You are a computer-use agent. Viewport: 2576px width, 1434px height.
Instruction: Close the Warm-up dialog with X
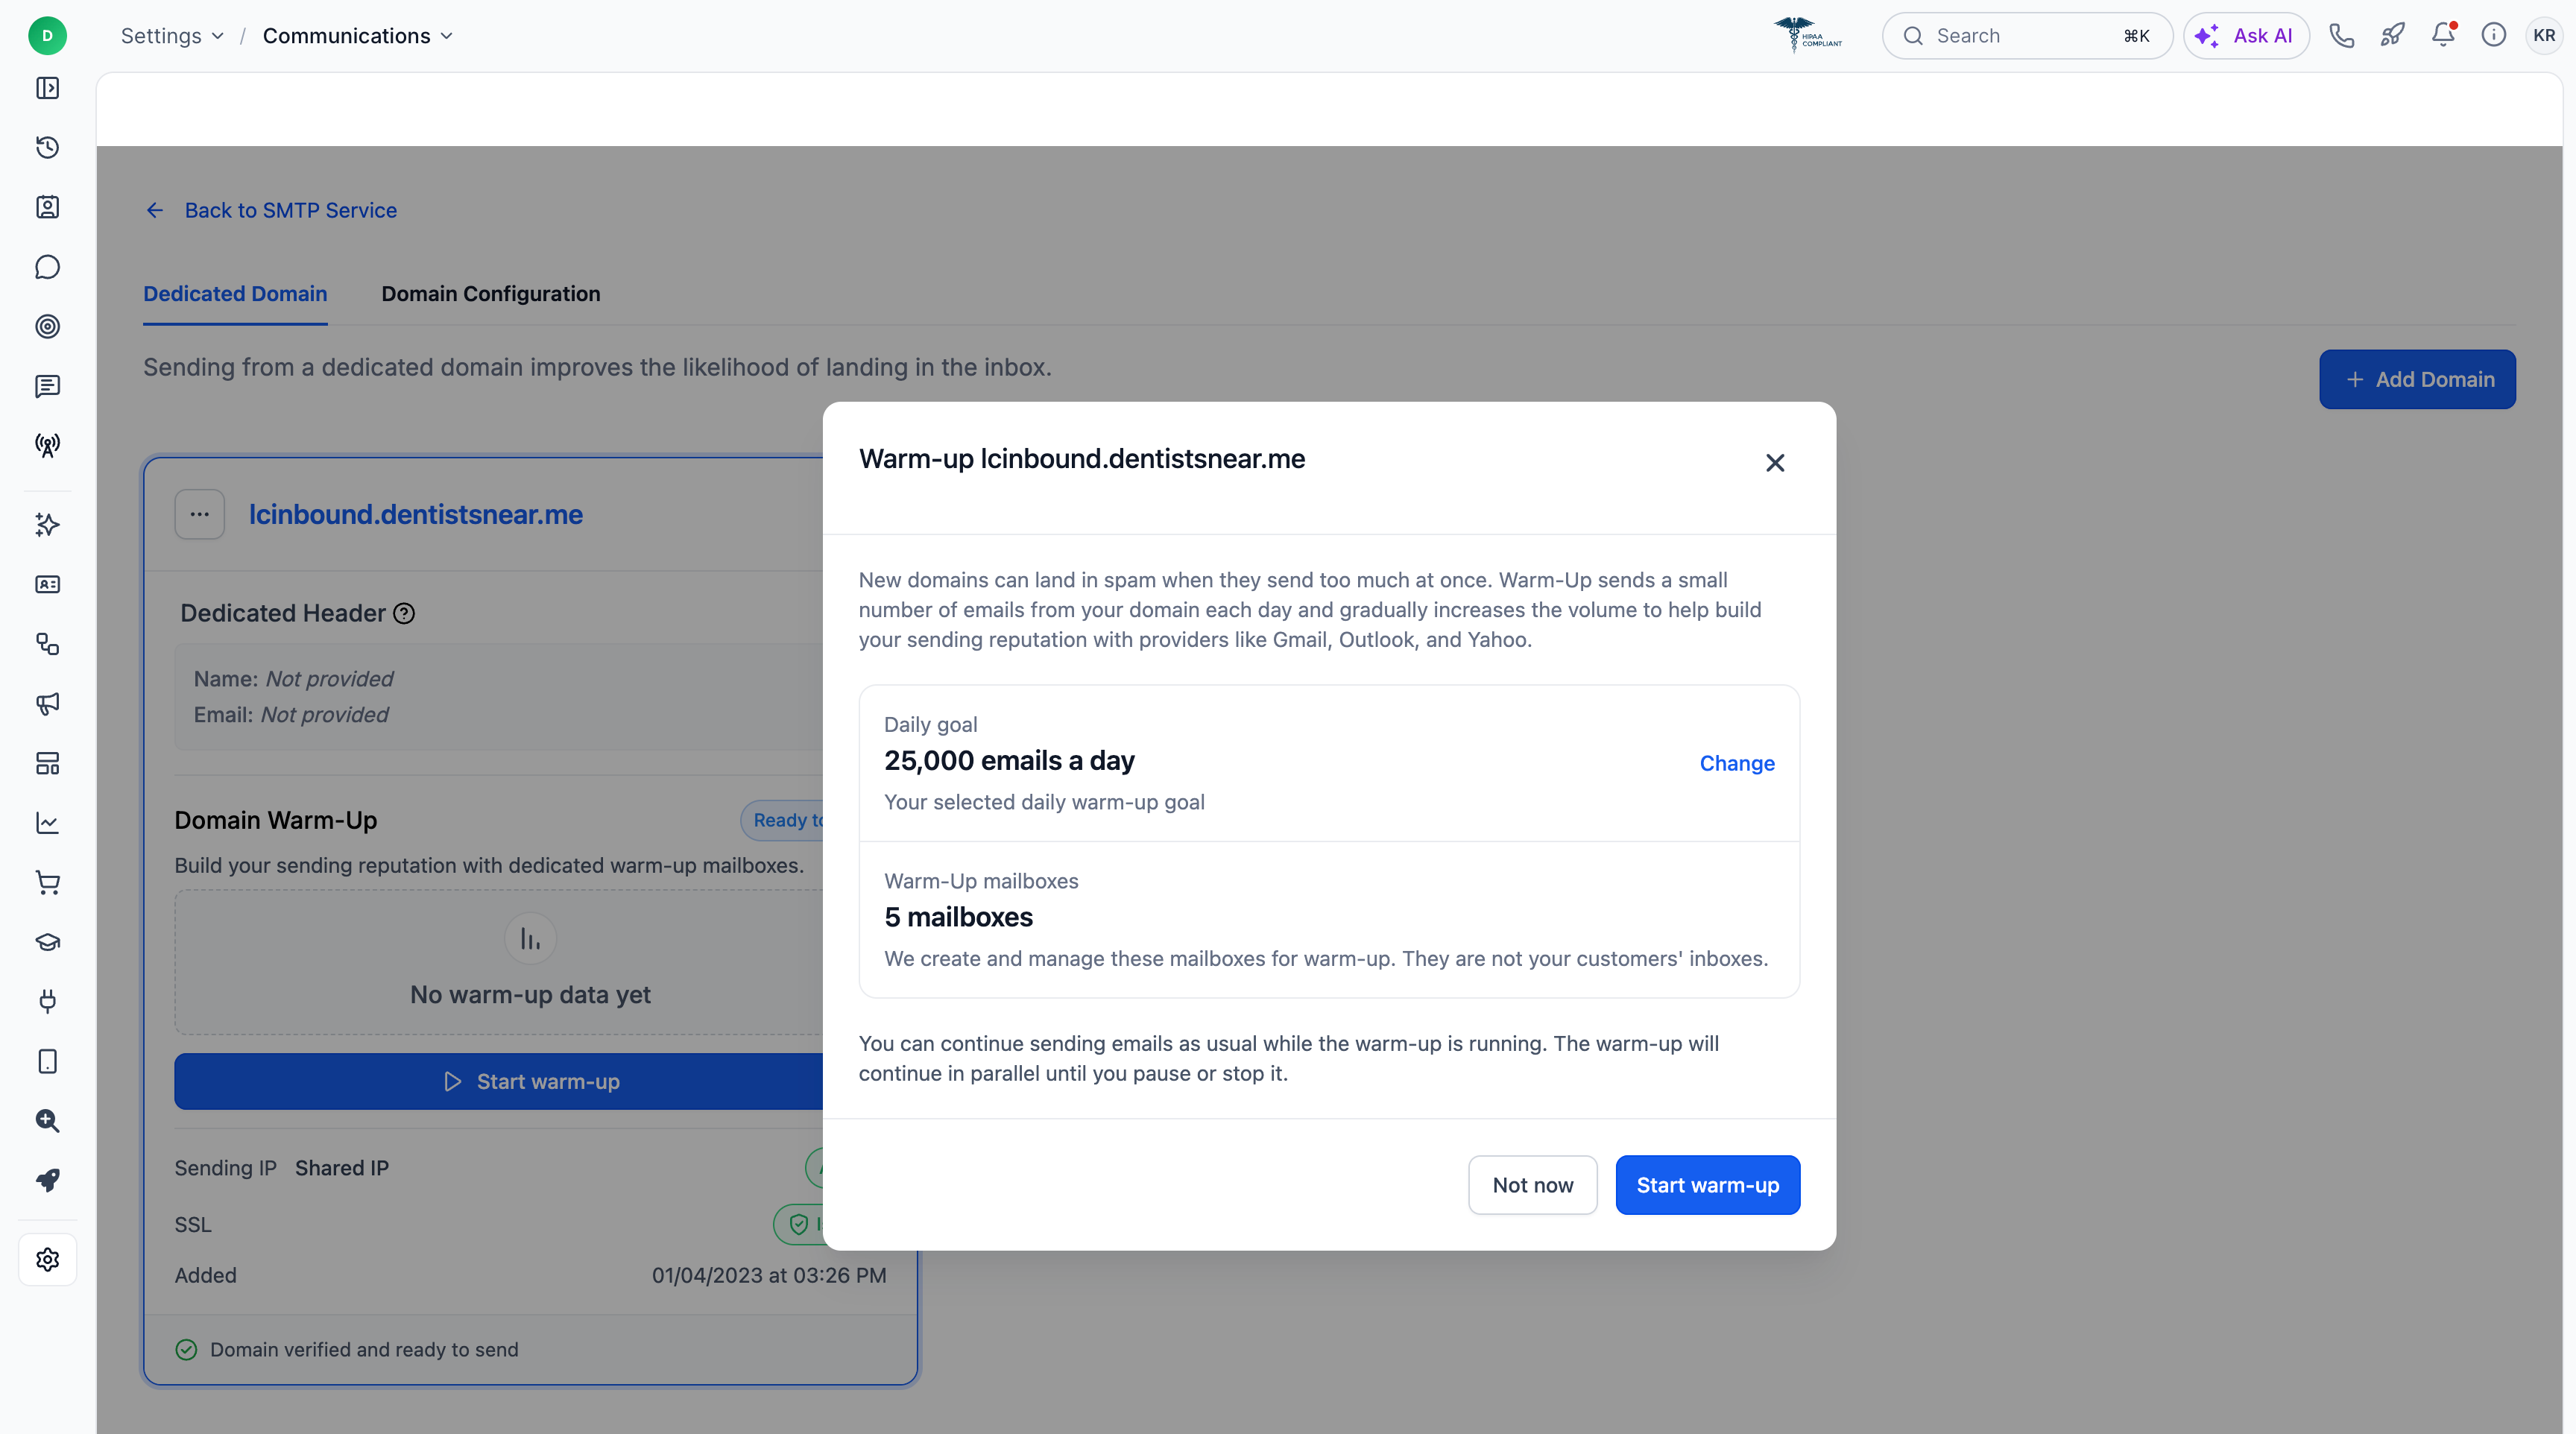[1774, 463]
